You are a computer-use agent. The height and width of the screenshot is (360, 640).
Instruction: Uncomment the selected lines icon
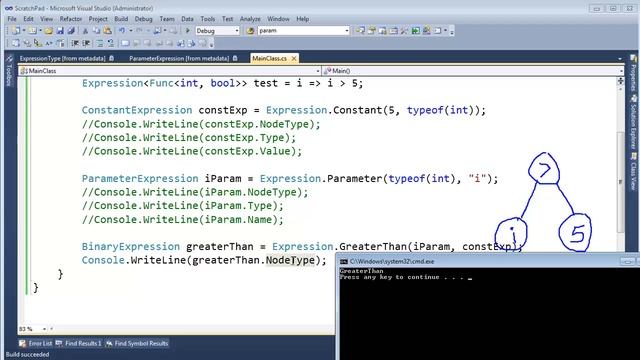111,43
